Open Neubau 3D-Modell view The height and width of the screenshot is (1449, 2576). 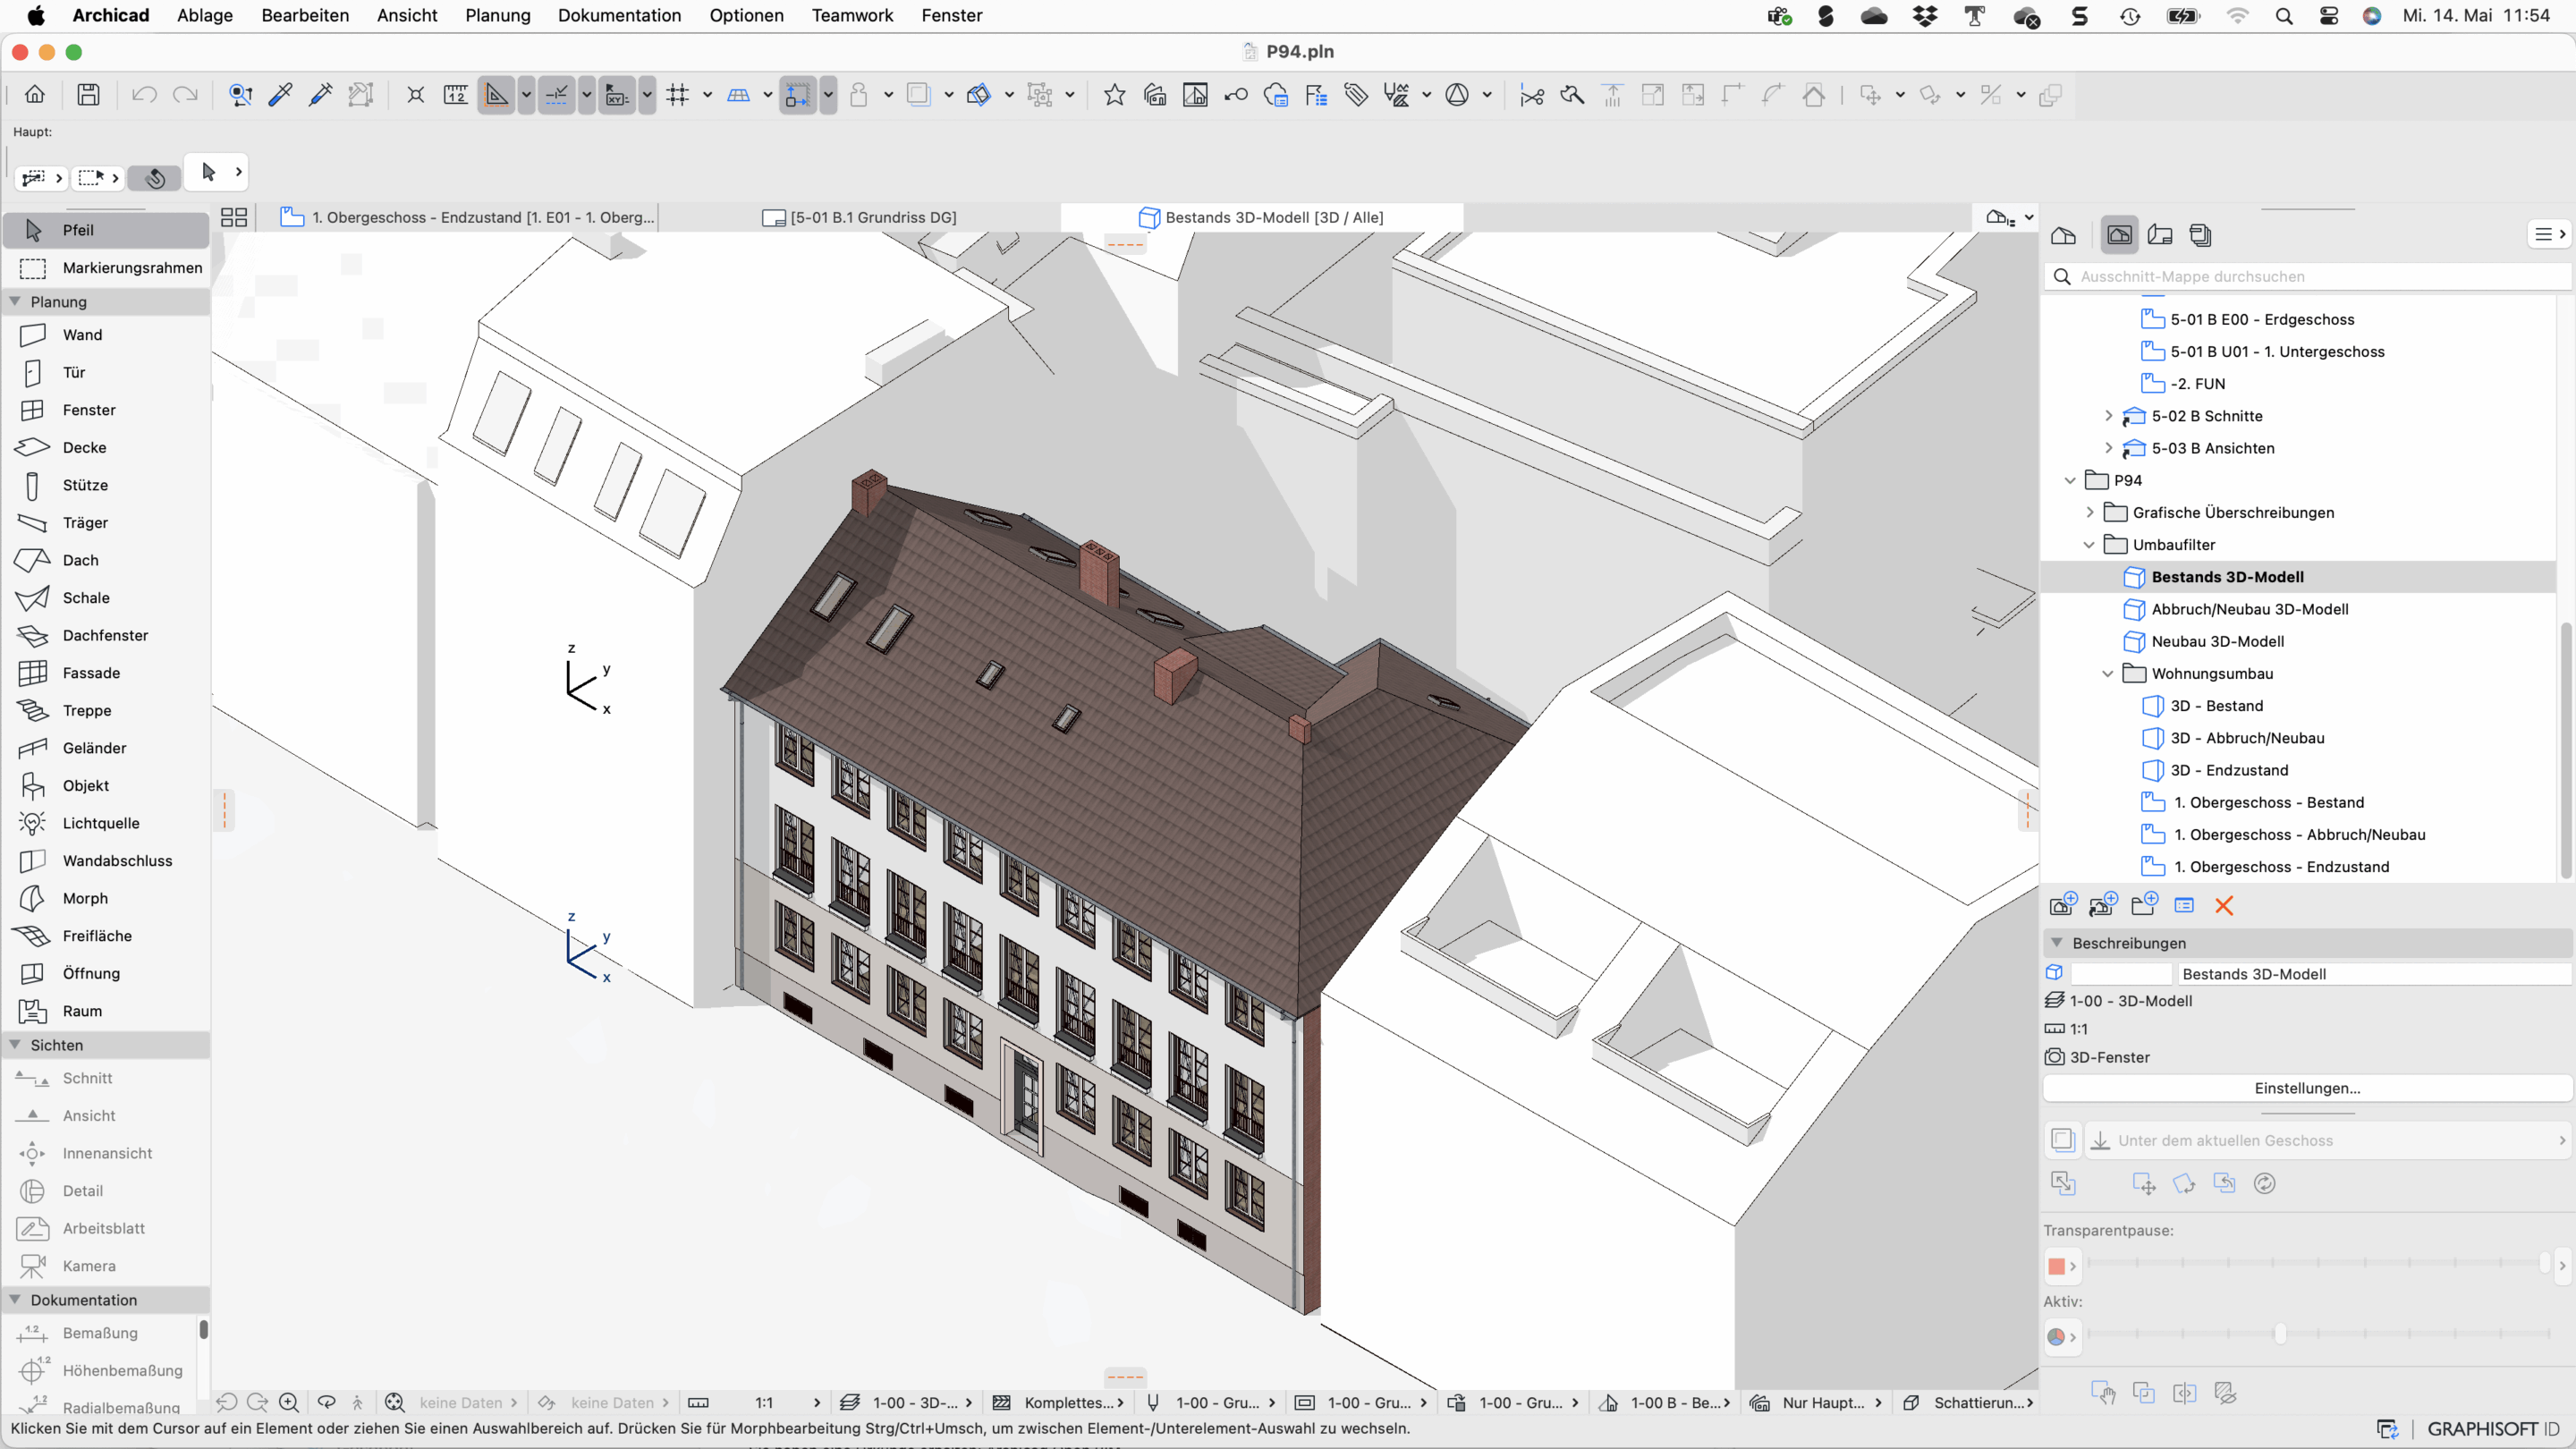[x=2217, y=641]
